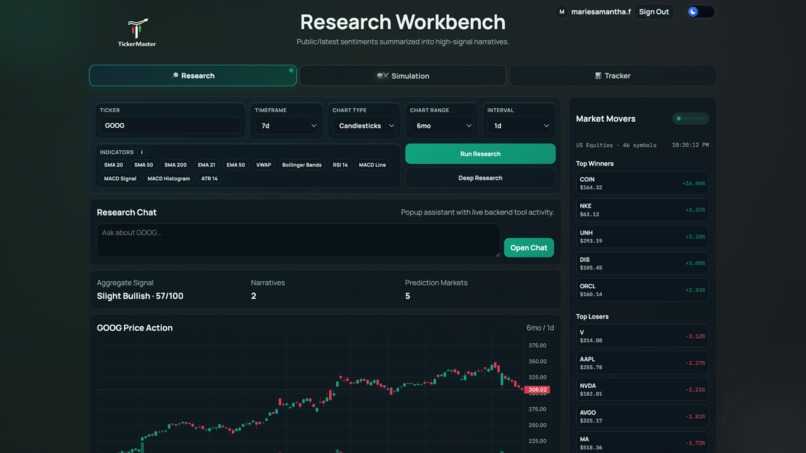Switch to the Simulation tab
The height and width of the screenshot is (453, 806).
[403, 76]
